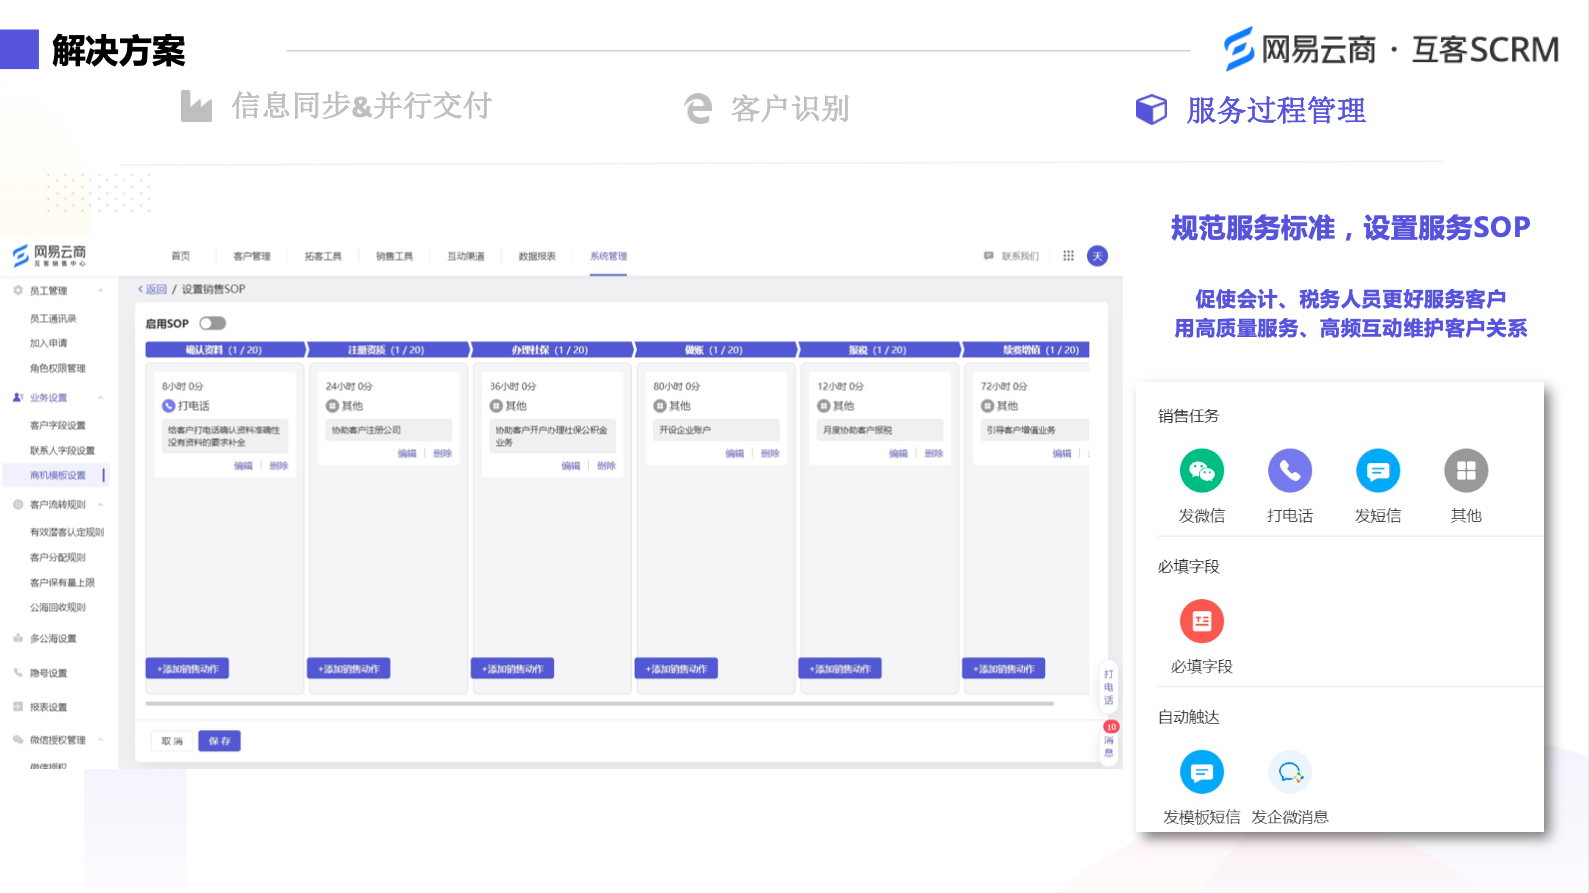Viewport: 1589px width, 893px height.
Task: Pick the 其他 grid icon in sales tasks
Action: coord(1465,471)
